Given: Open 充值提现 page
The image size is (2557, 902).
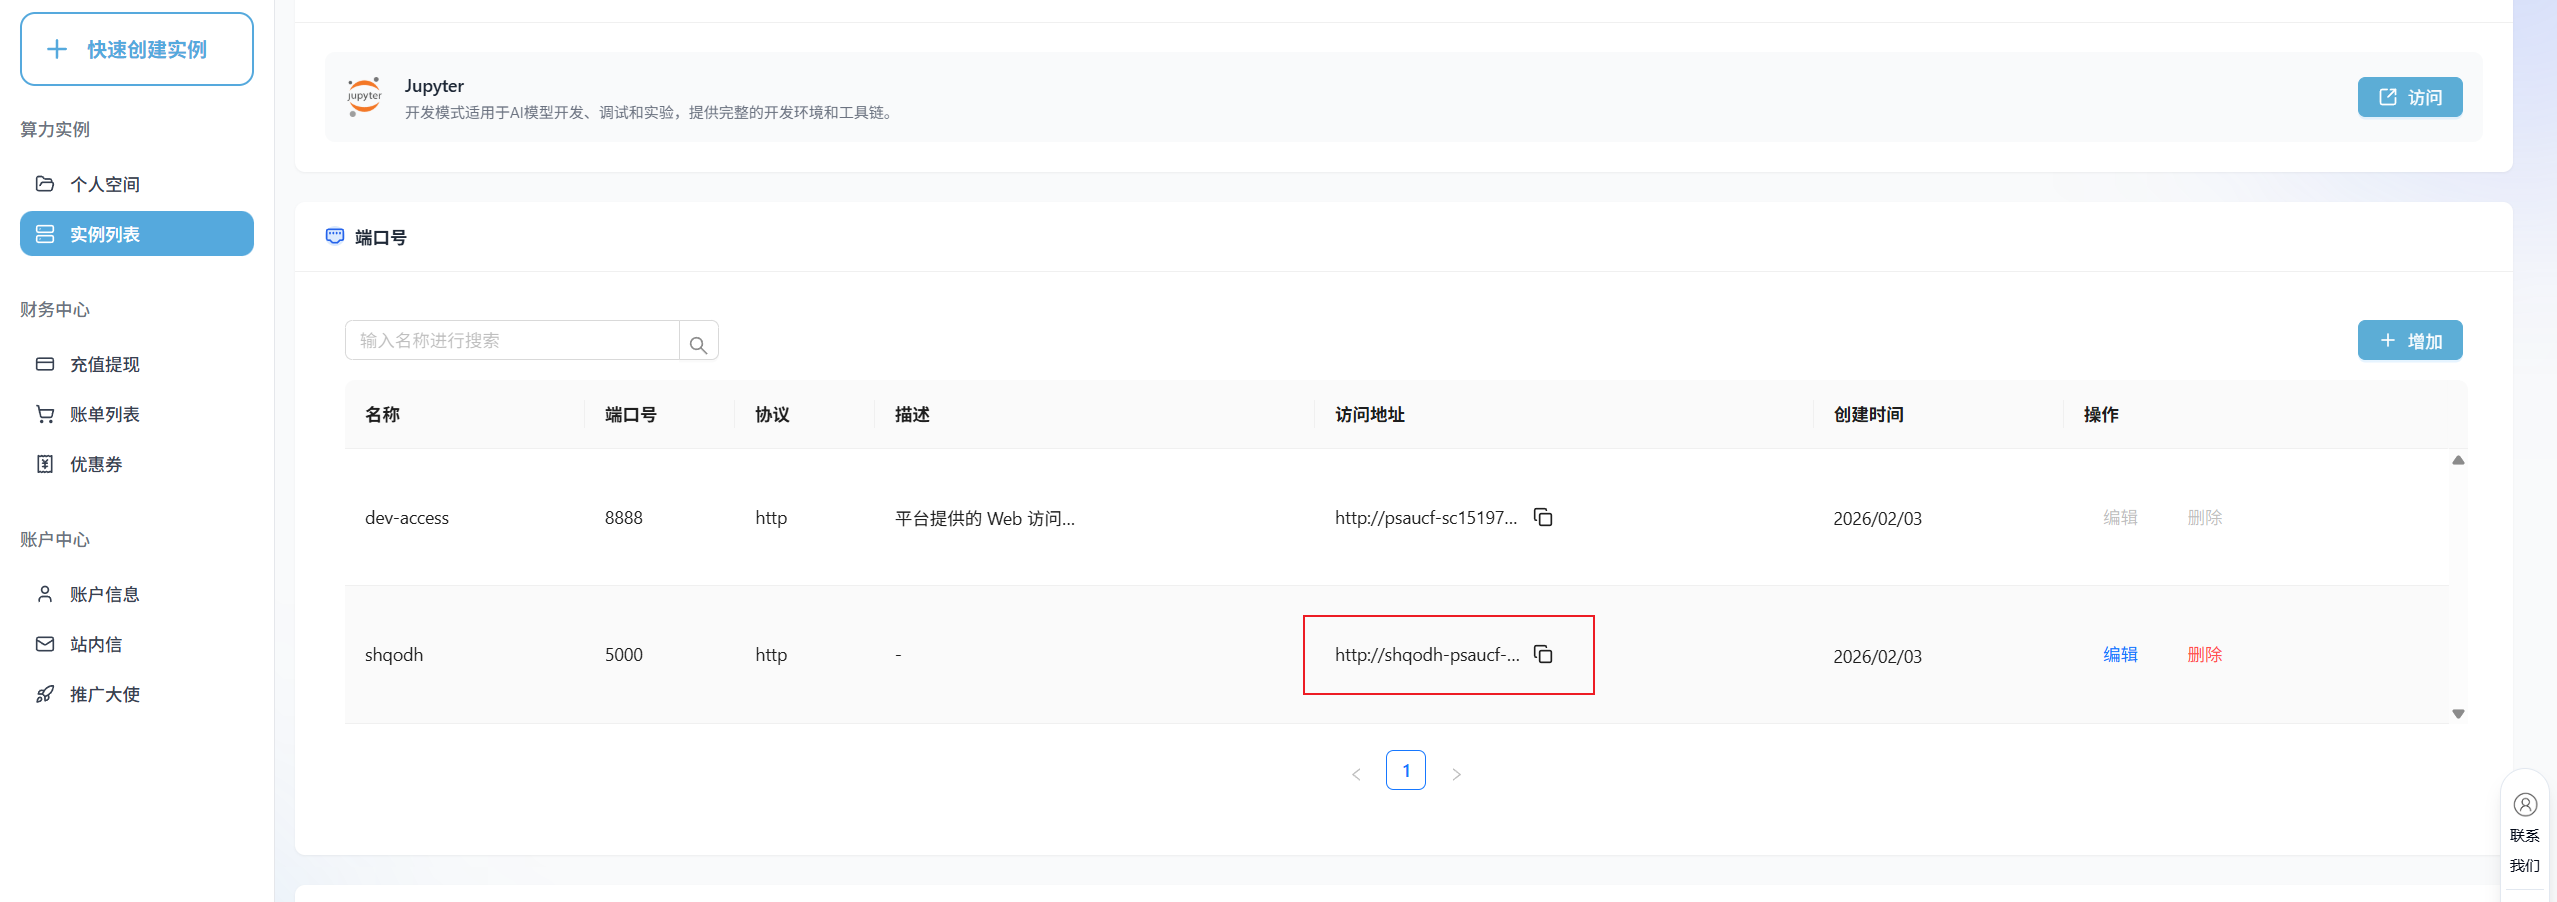Looking at the screenshot, I should point(137,364).
